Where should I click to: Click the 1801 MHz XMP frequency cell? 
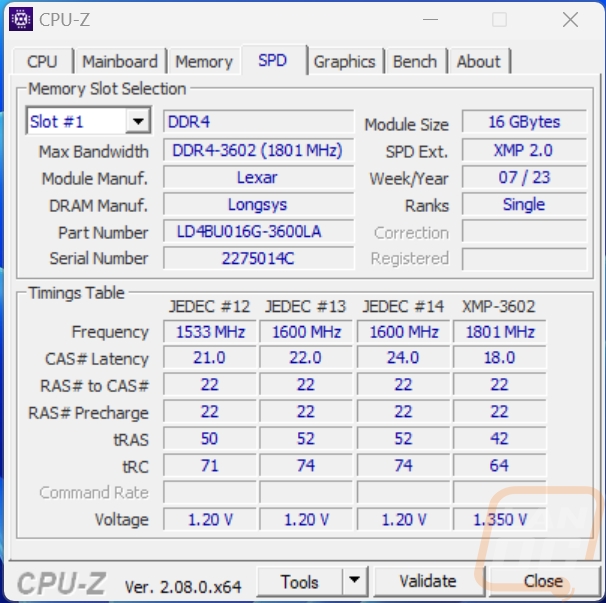point(500,332)
